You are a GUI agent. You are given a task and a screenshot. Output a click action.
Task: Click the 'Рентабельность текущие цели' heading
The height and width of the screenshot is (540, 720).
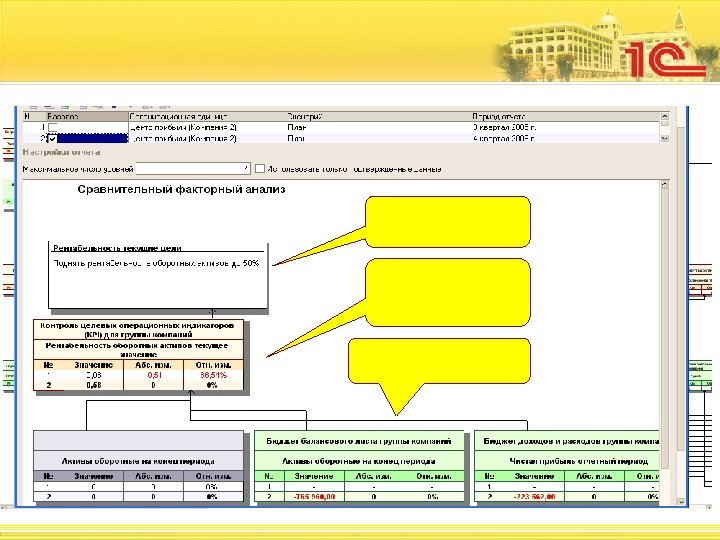click(117, 248)
